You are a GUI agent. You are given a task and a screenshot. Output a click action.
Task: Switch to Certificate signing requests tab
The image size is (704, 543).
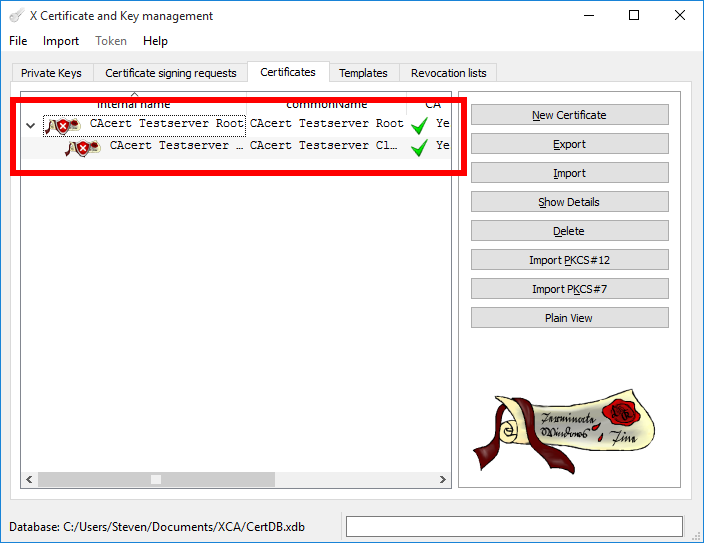[171, 73]
